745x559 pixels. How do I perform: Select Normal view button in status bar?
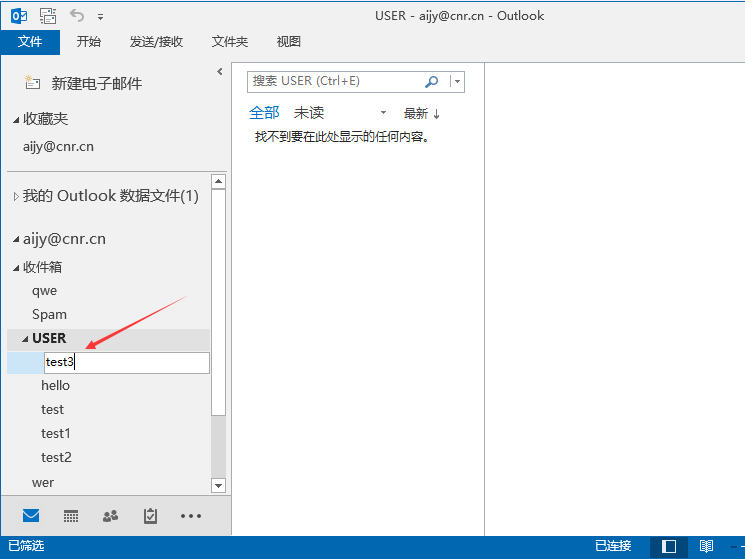(669, 547)
